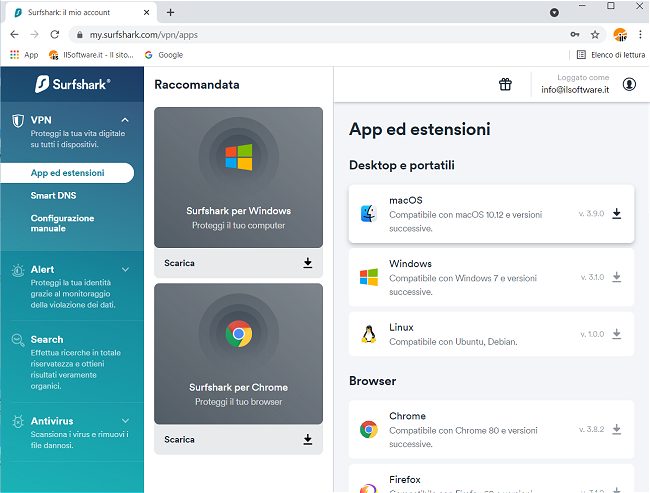
Task: Click the Alert siren icon
Action: pos(18,270)
